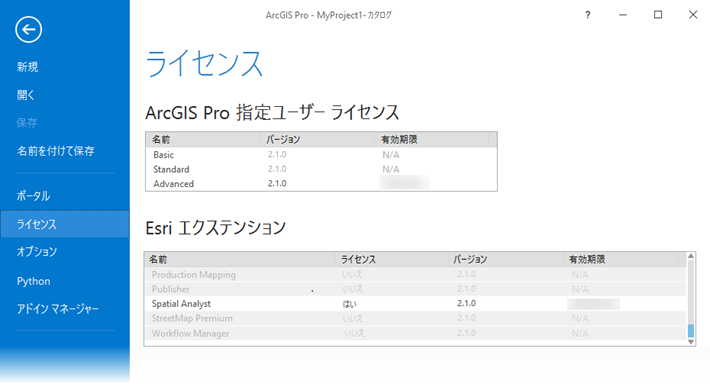Select the Spatial Analyst extension row

415,304
